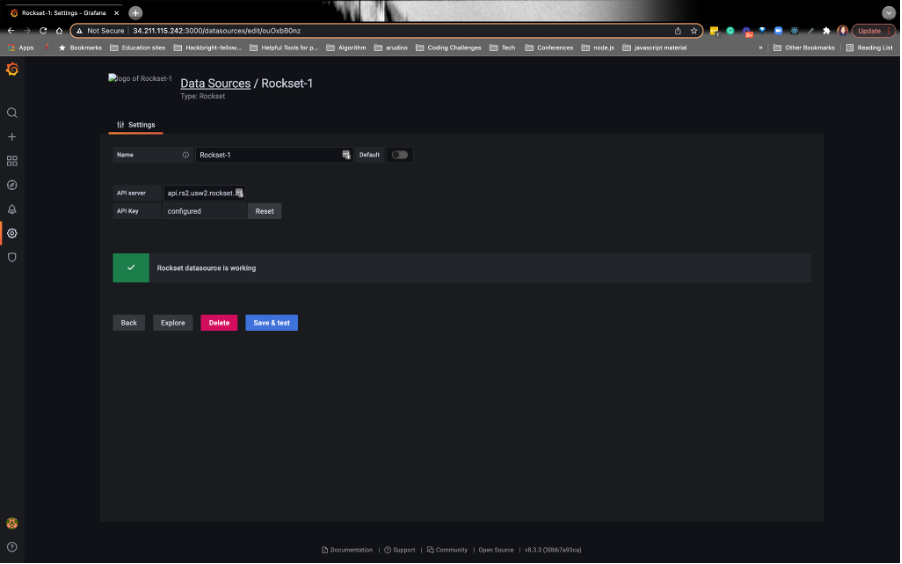Open the Extensions puzzle piece icon
The width and height of the screenshot is (902, 564).
pyautogui.click(x=827, y=31)
